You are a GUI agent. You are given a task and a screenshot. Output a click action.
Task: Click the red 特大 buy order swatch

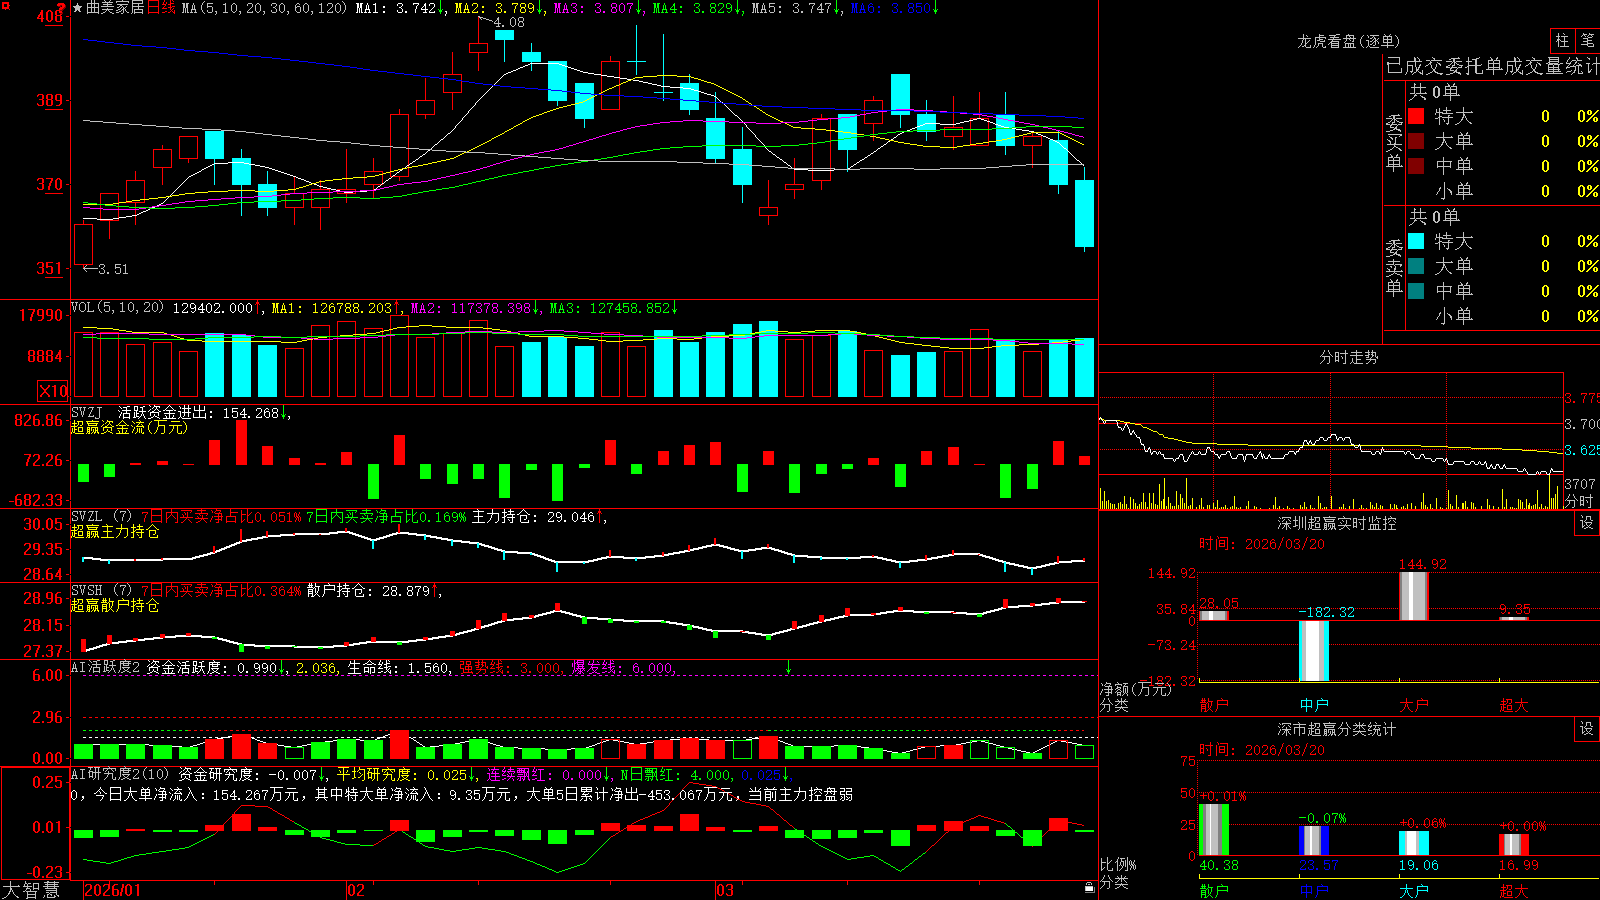tap(1416, 116)
